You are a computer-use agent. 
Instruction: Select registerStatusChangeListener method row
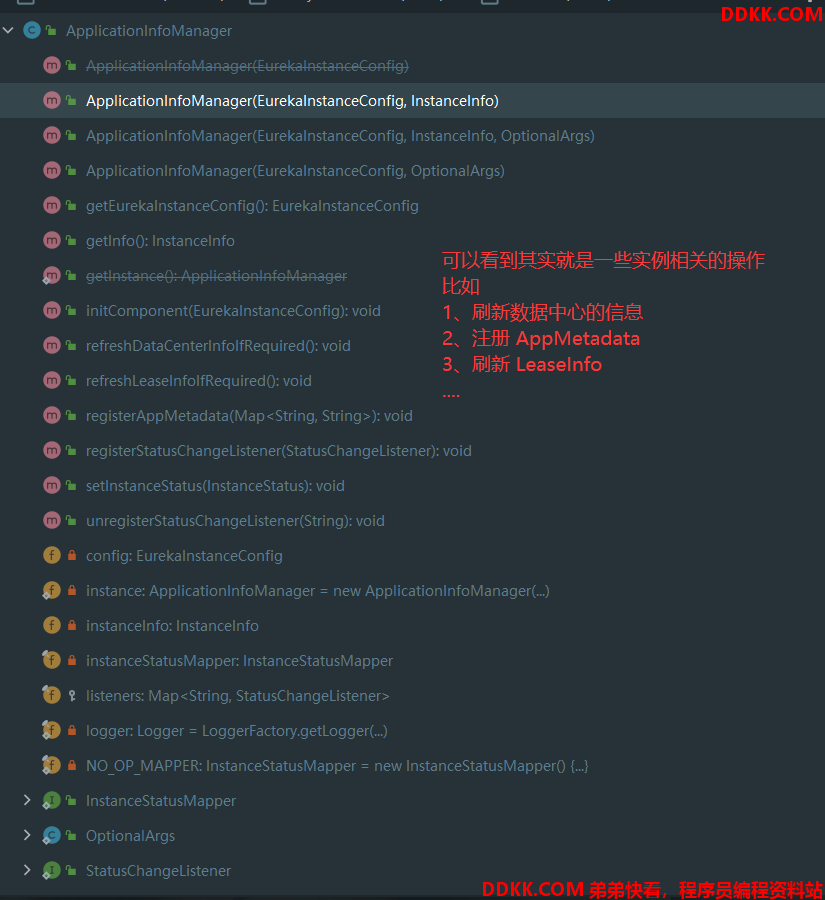point(412,451)
